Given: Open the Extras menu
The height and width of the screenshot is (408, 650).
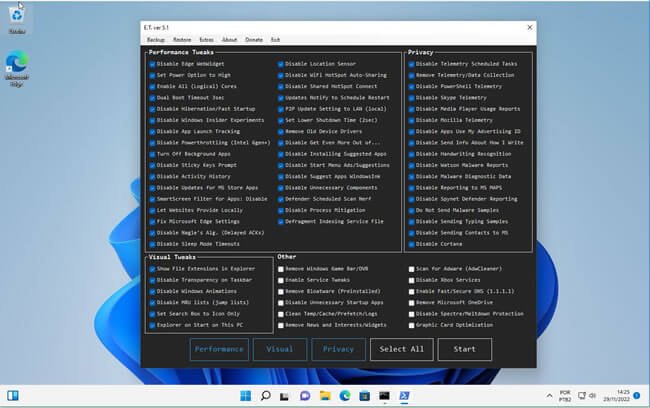Looking at the screenshot, I should 206,39.
